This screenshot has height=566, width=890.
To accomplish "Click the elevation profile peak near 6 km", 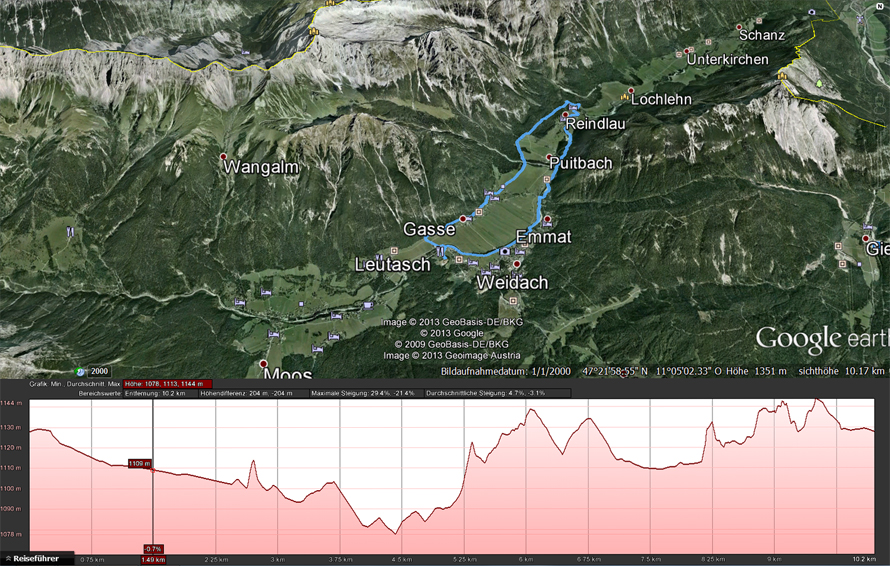I will click(532, 409).
